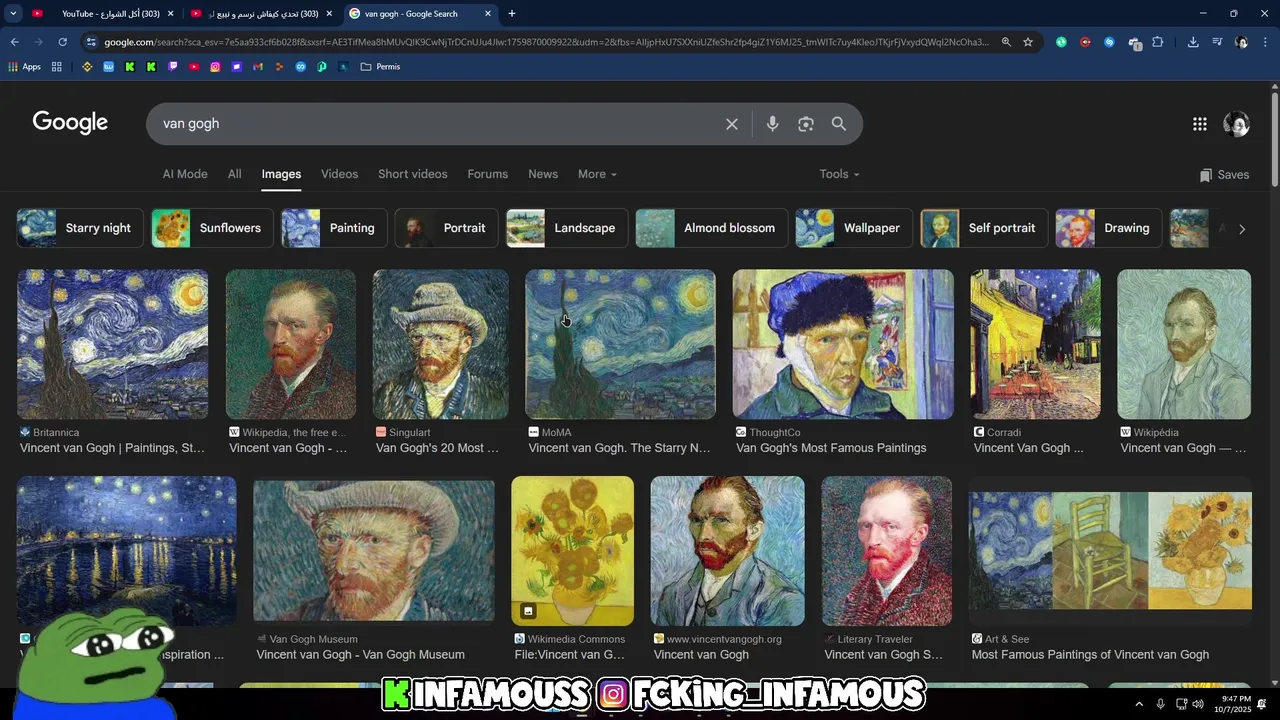Viewport: 1280px width, 720px height.
Task: Click the taskbar microphone icon
Action: coord(1160,704)
